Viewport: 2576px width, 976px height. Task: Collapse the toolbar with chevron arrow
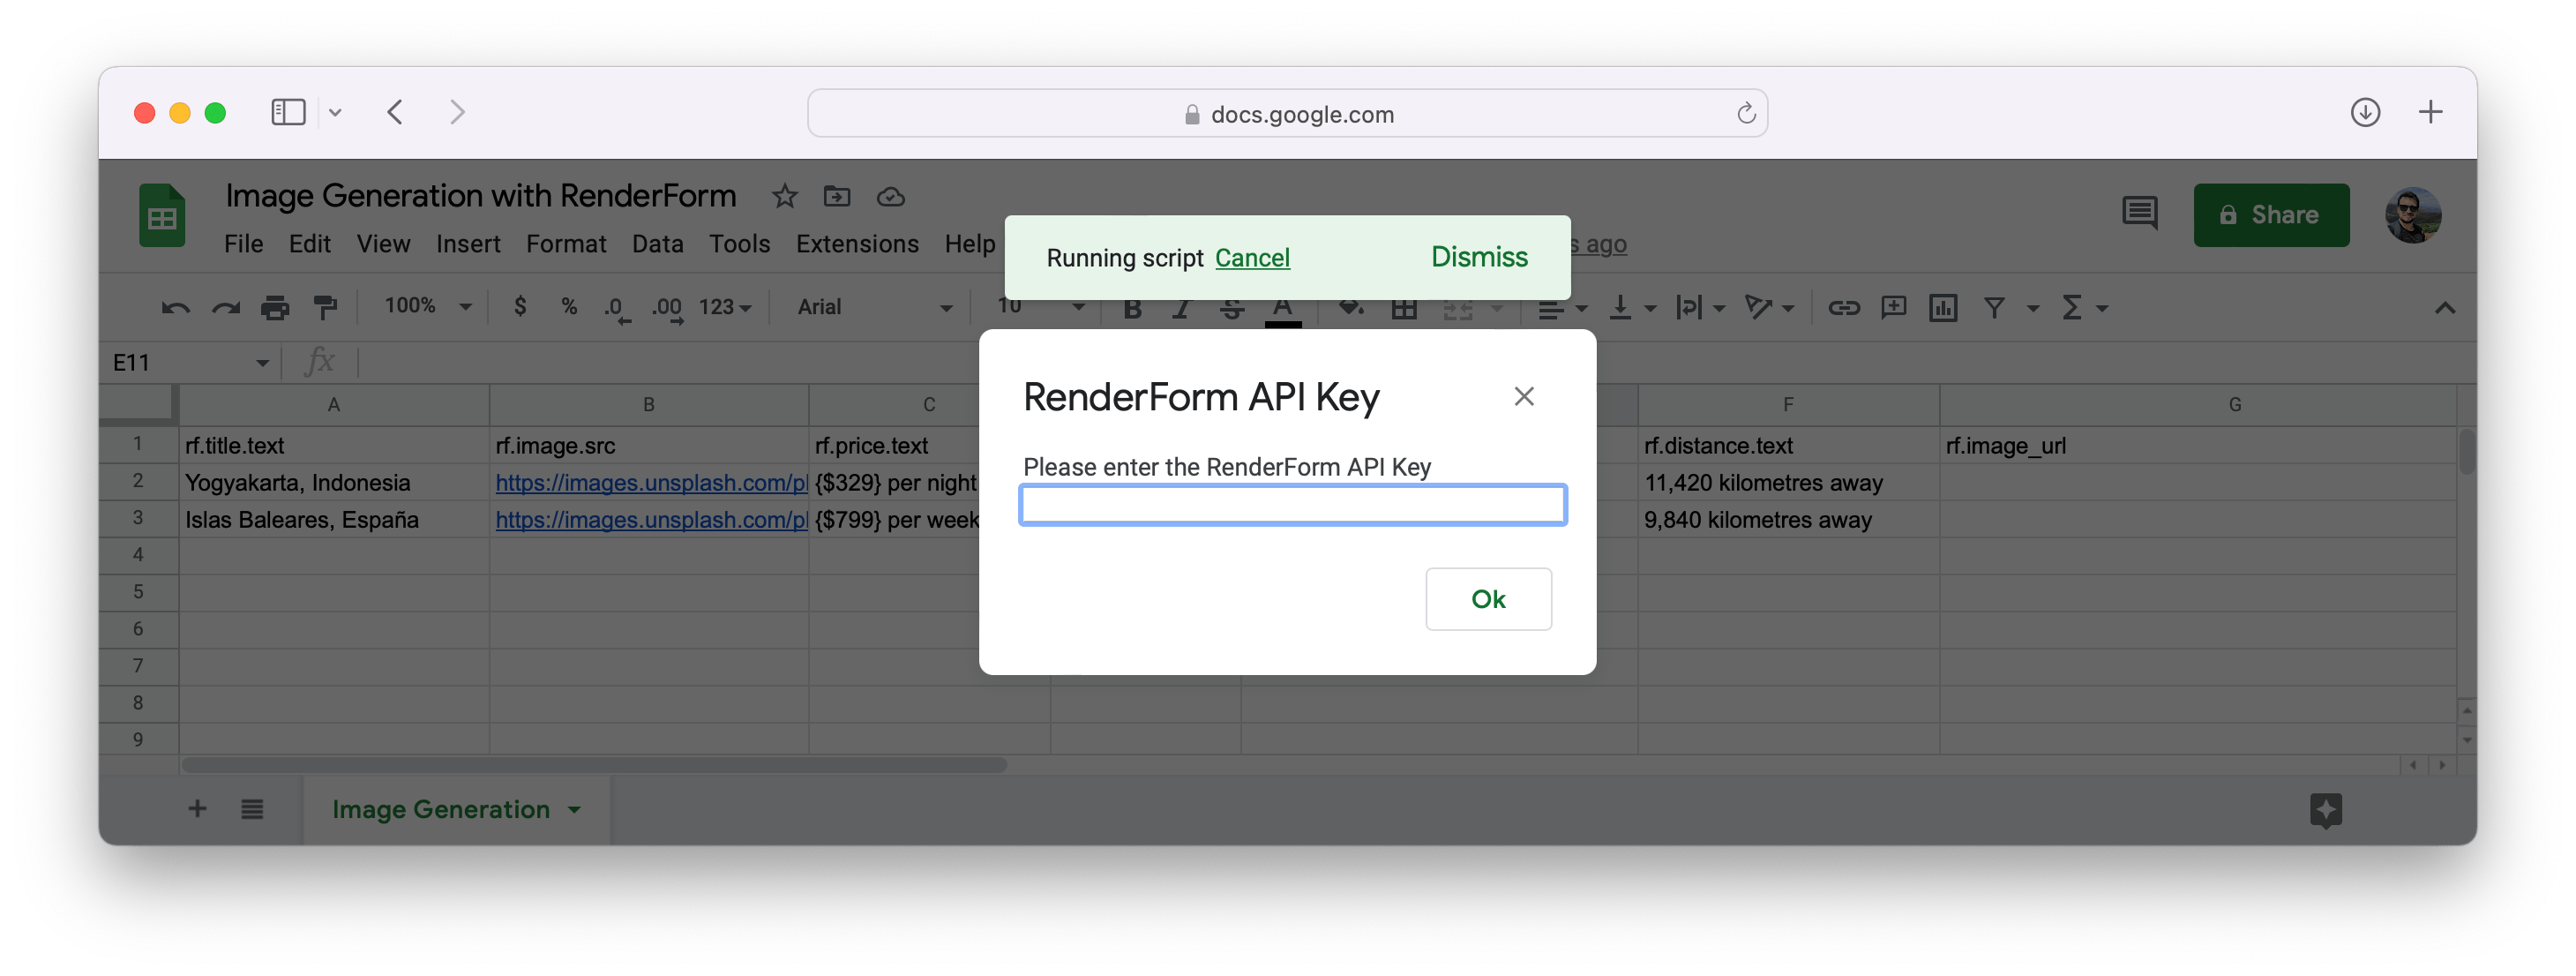(x=2444, y=308)
